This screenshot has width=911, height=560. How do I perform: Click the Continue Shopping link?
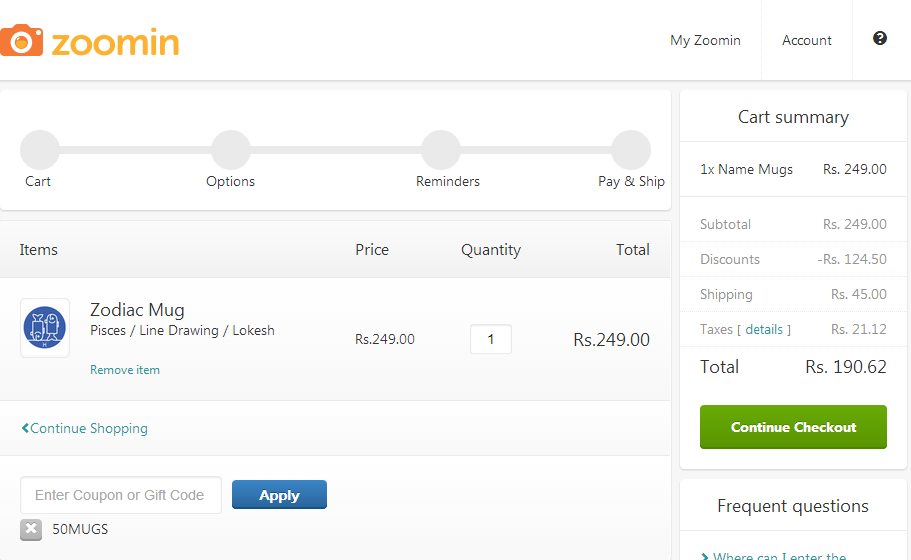[85, 428]
